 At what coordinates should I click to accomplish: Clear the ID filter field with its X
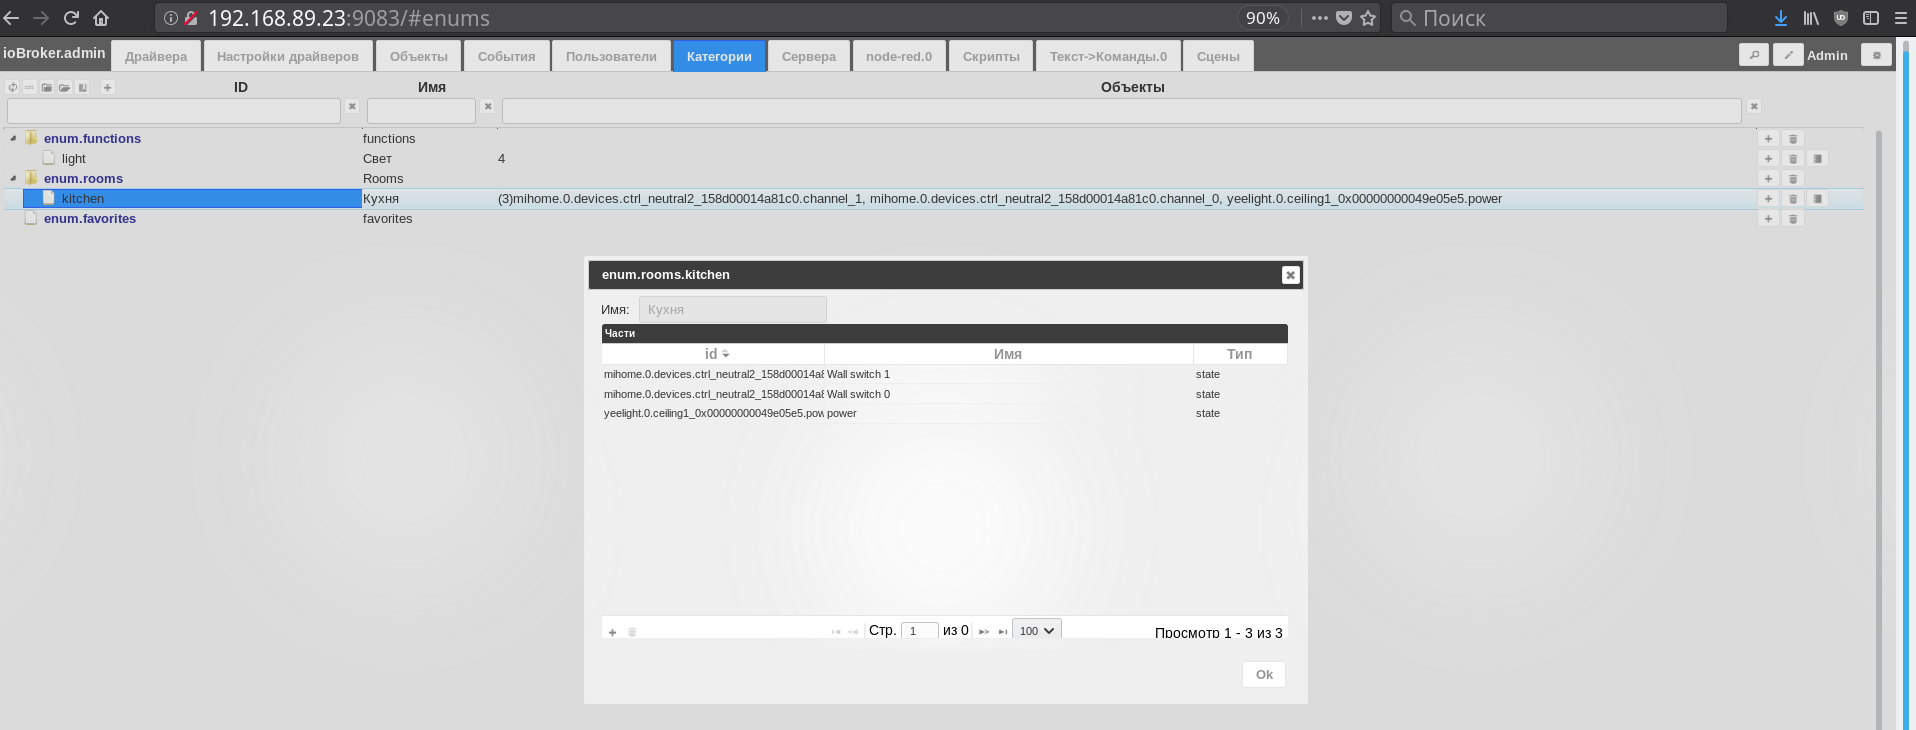[x=352, y=106]
